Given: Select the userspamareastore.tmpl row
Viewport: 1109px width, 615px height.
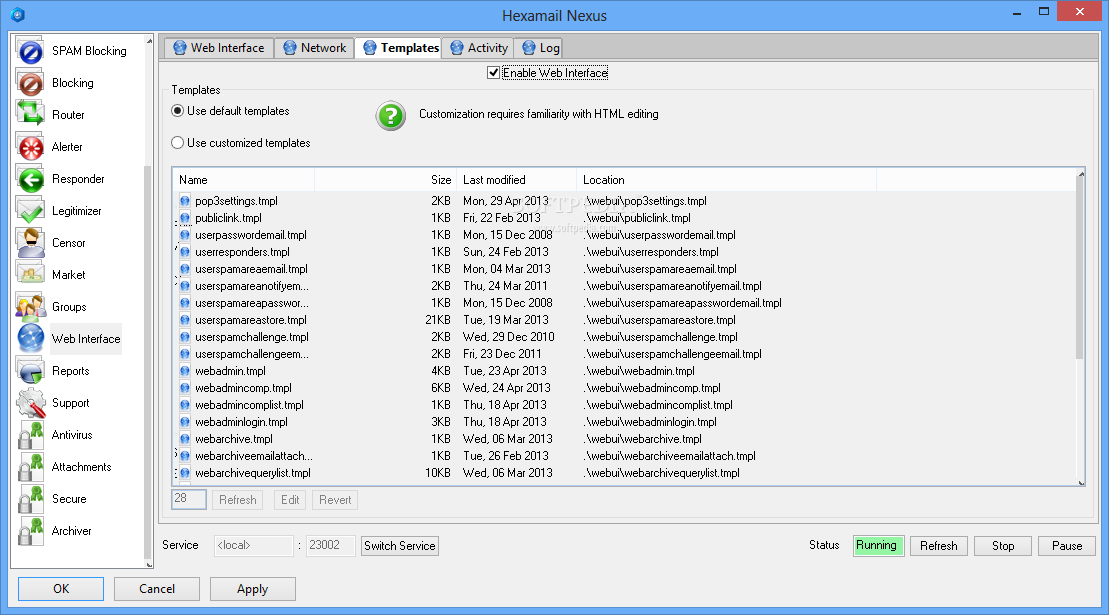Looking at the screenshot, I should (623, 320).
